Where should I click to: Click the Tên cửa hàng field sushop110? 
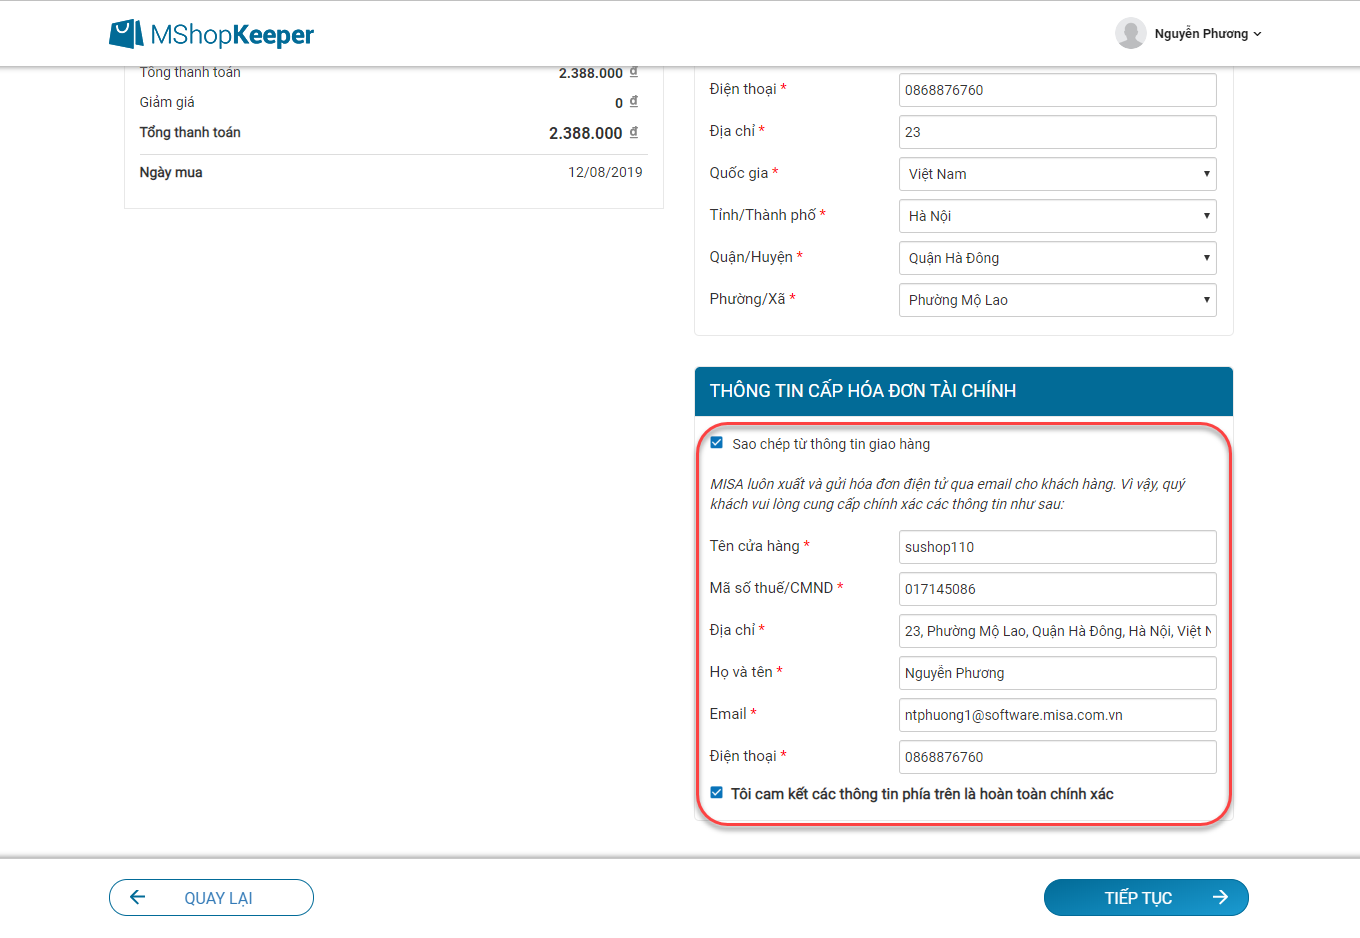click(x=1057, y=547)
